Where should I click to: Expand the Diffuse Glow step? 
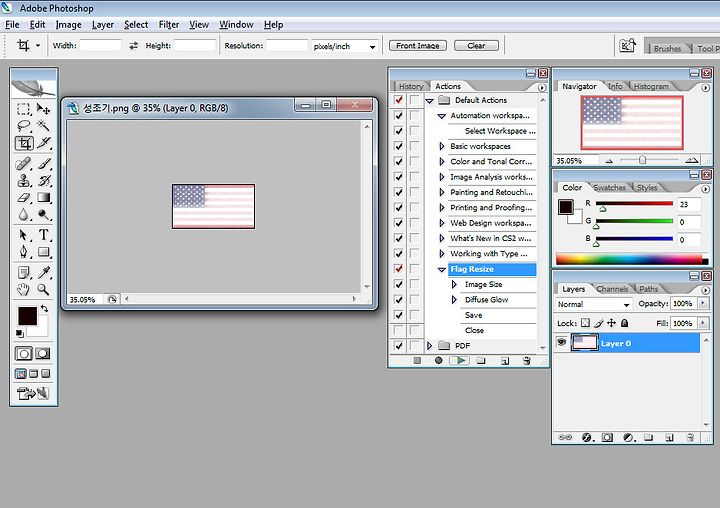pos(454,299)
